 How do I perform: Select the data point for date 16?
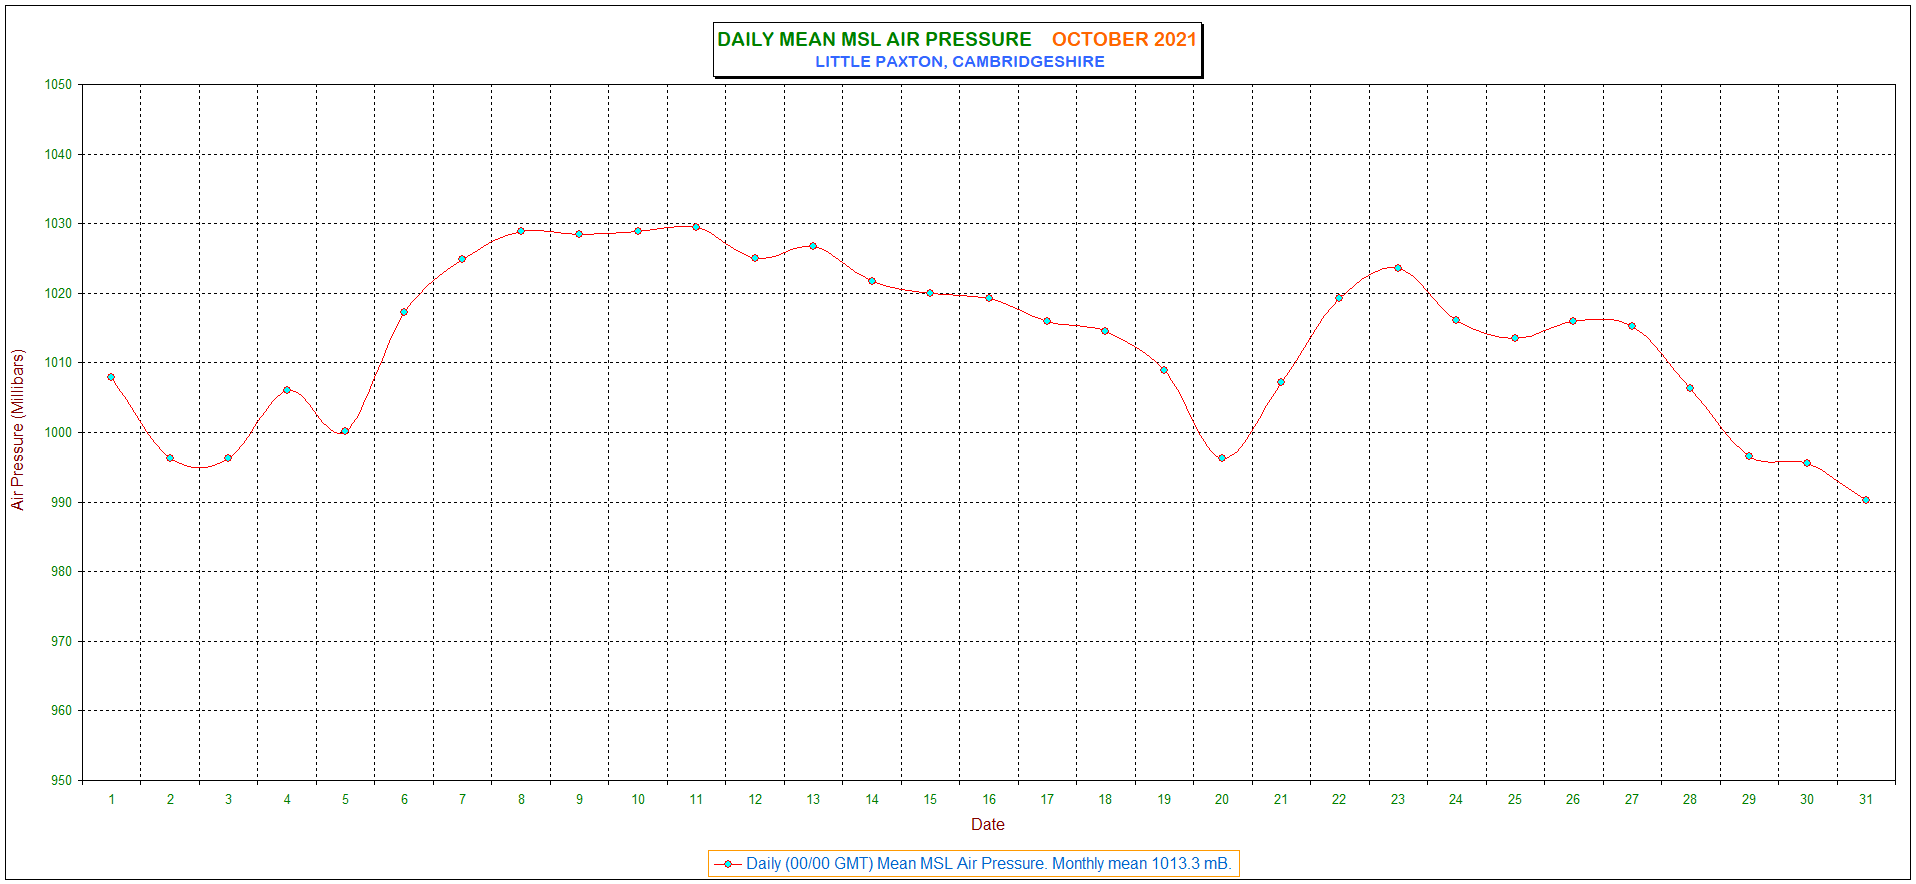tap(989, 298)
